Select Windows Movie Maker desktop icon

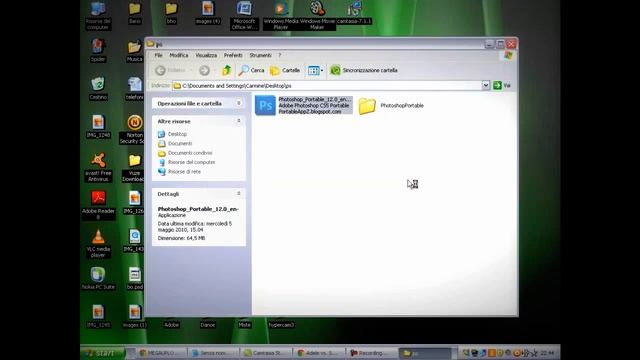click(317, 16)
